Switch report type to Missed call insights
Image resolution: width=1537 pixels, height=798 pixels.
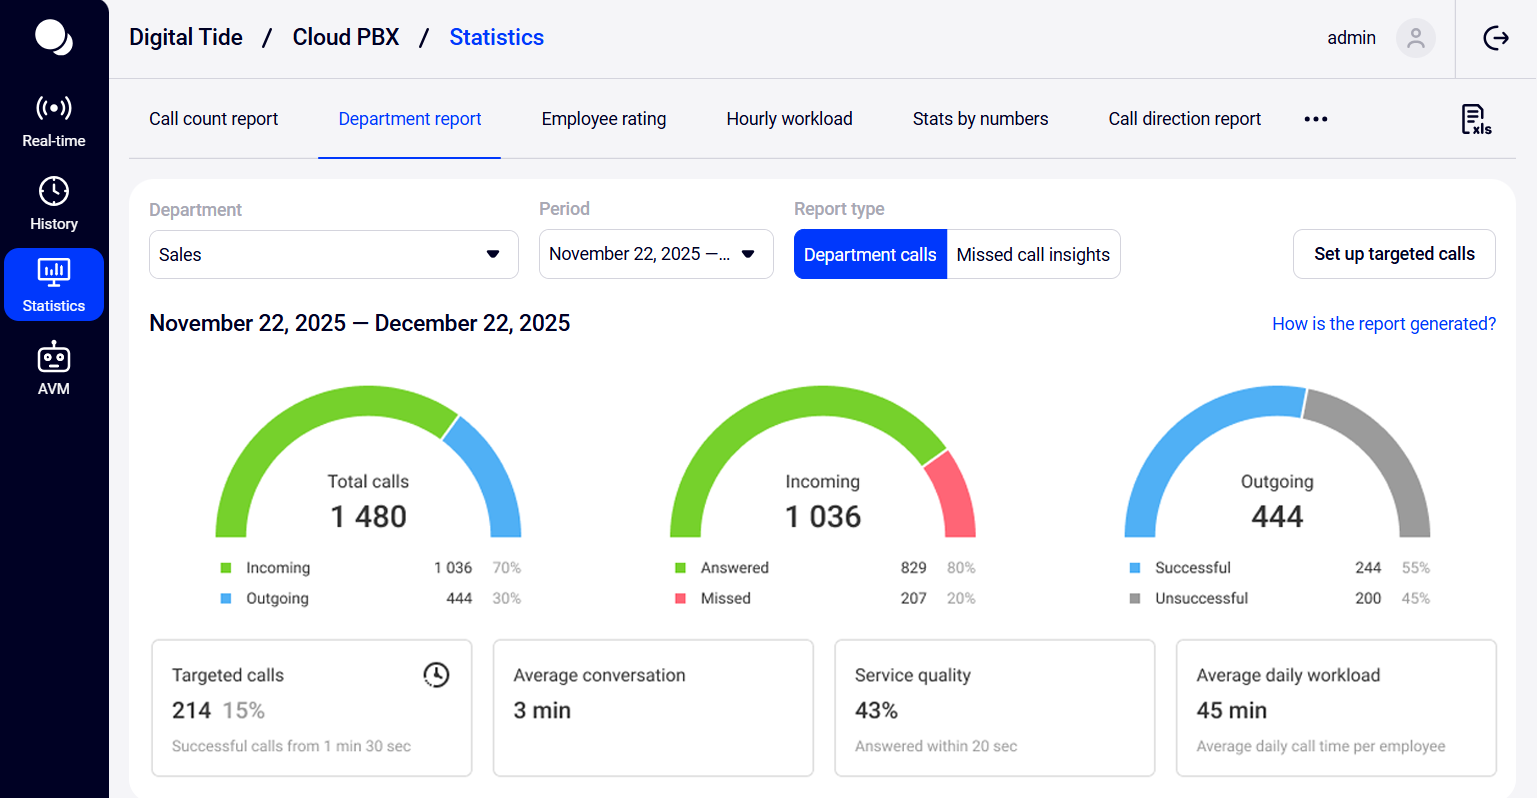(1033, 255)
